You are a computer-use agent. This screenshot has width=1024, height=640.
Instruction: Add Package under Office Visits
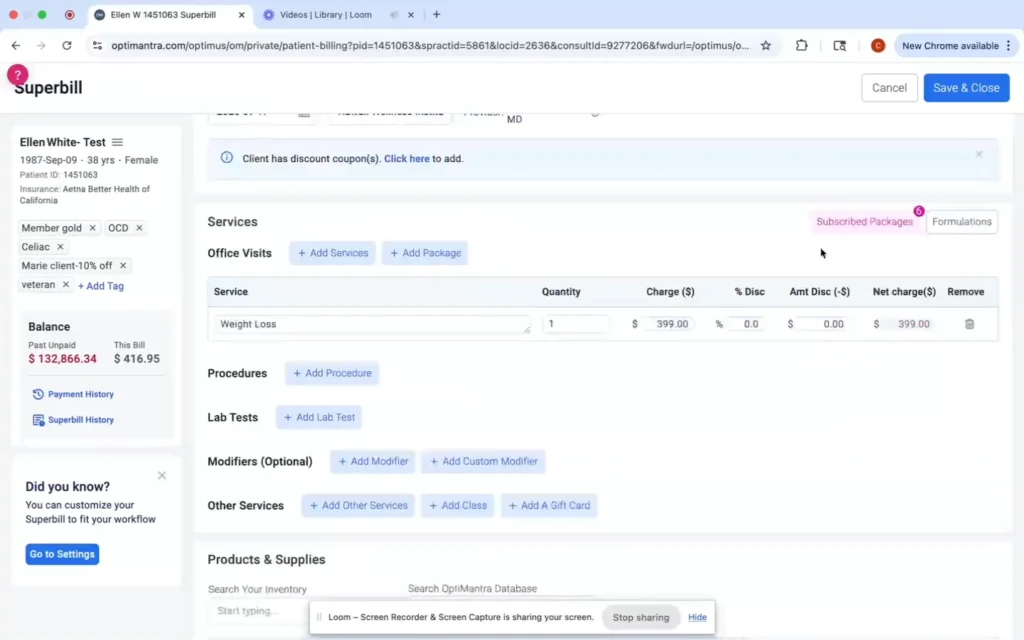click(425, 253)
